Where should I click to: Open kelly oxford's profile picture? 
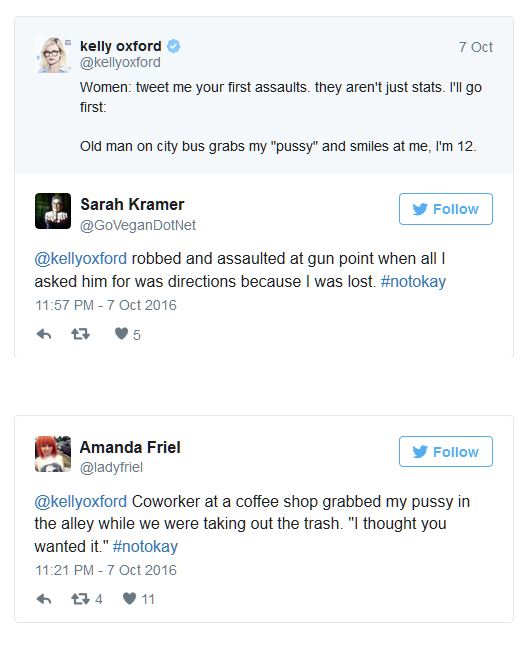(x=53, y=55)
